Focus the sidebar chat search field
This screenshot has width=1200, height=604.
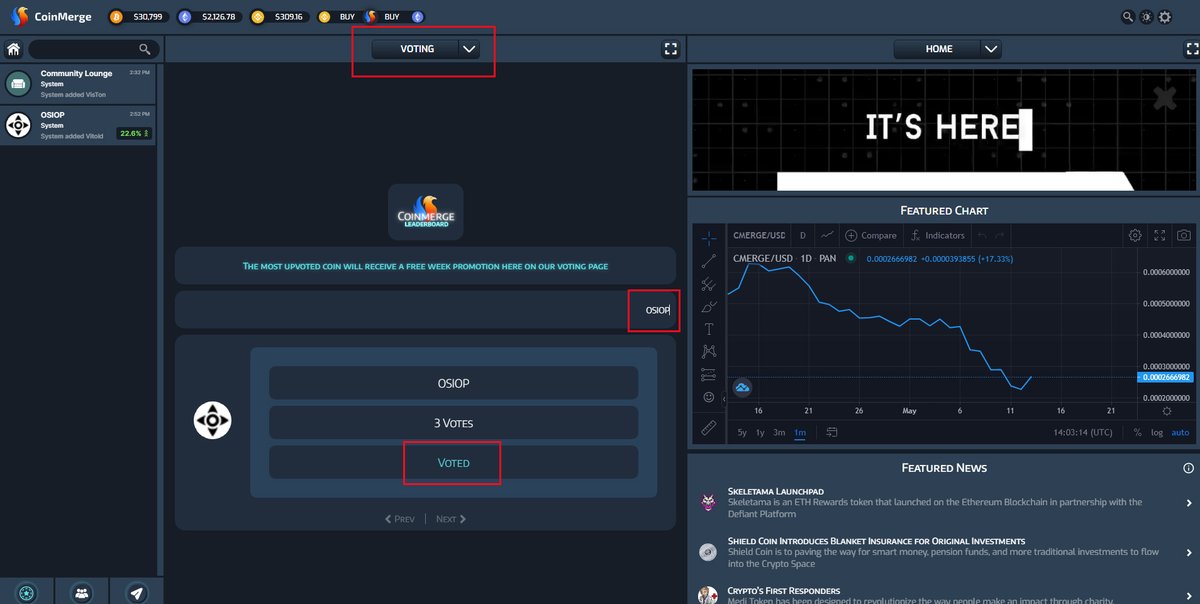[x=92, y=49]
